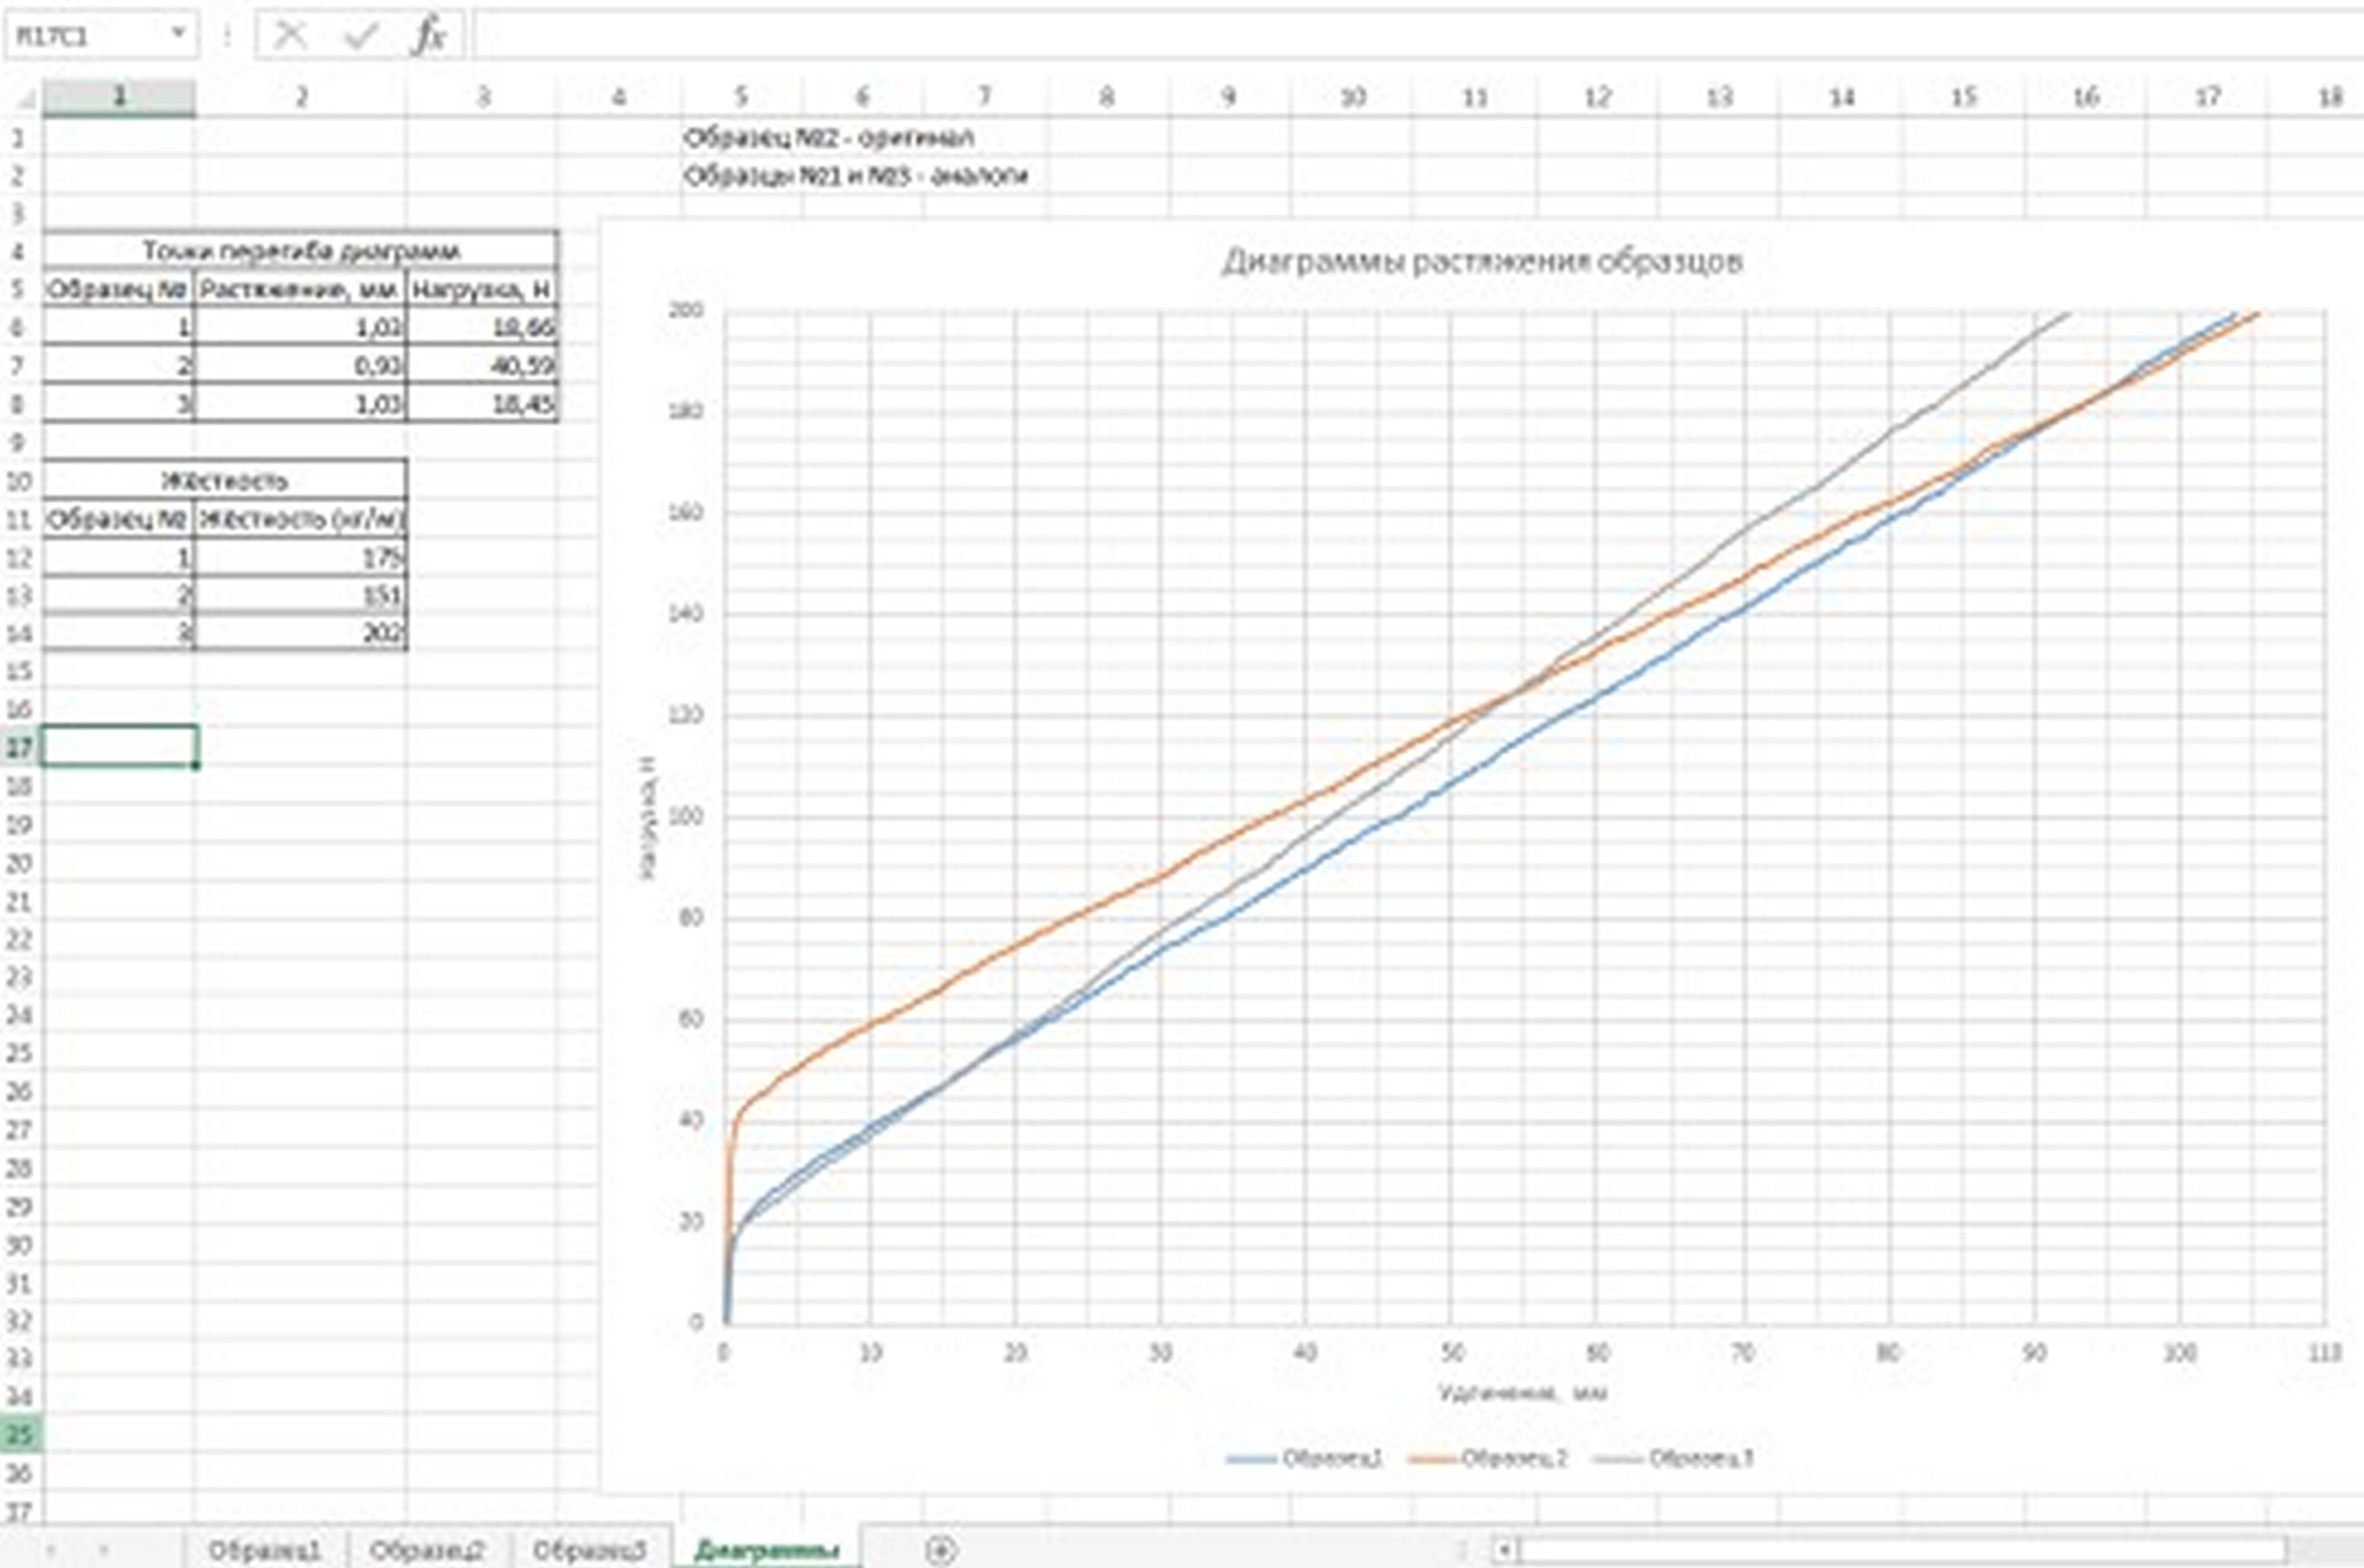Select row 9 header
This screenshot has width=2364, height=1568.
19,442
